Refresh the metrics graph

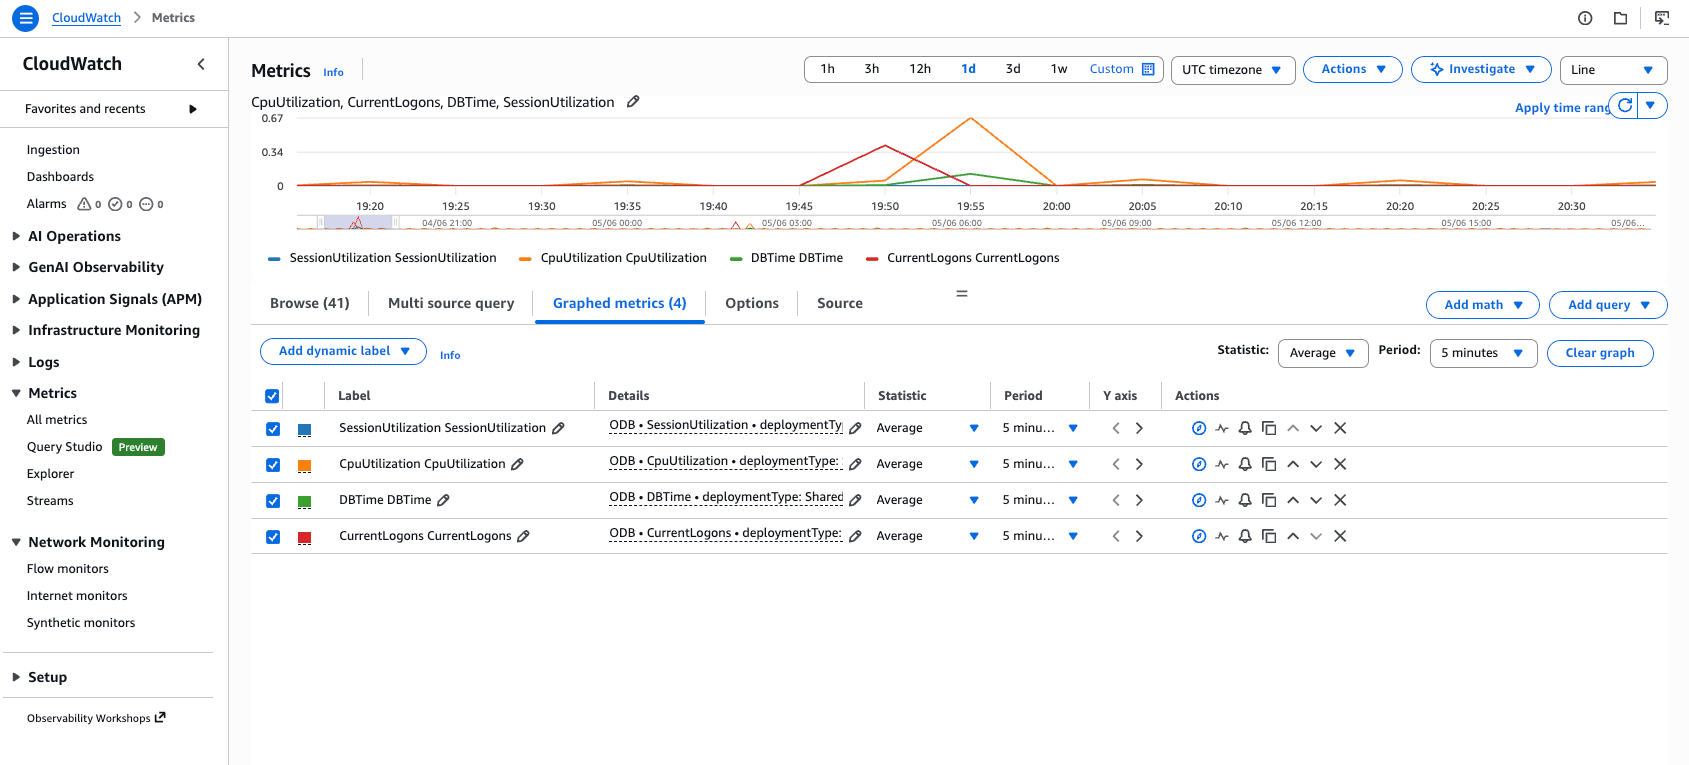pos(1625,105)
